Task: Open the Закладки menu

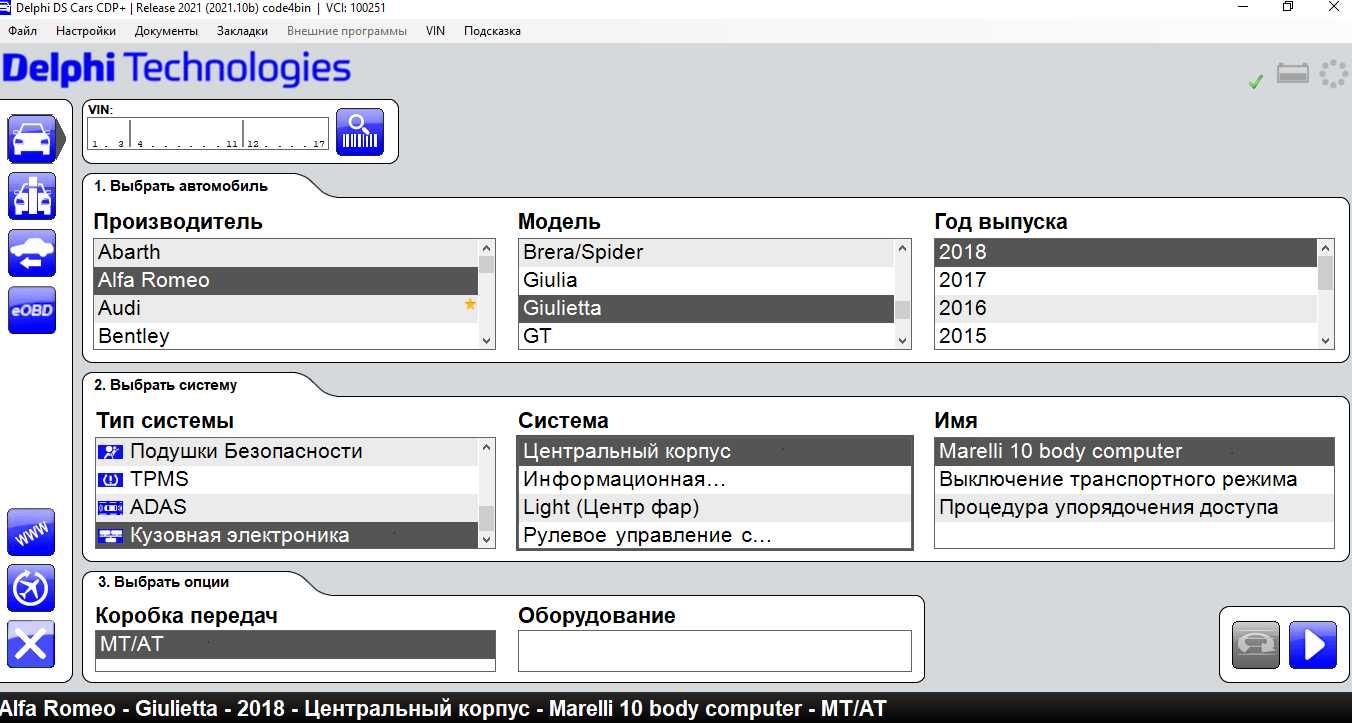Action: (x=242, y=31)
